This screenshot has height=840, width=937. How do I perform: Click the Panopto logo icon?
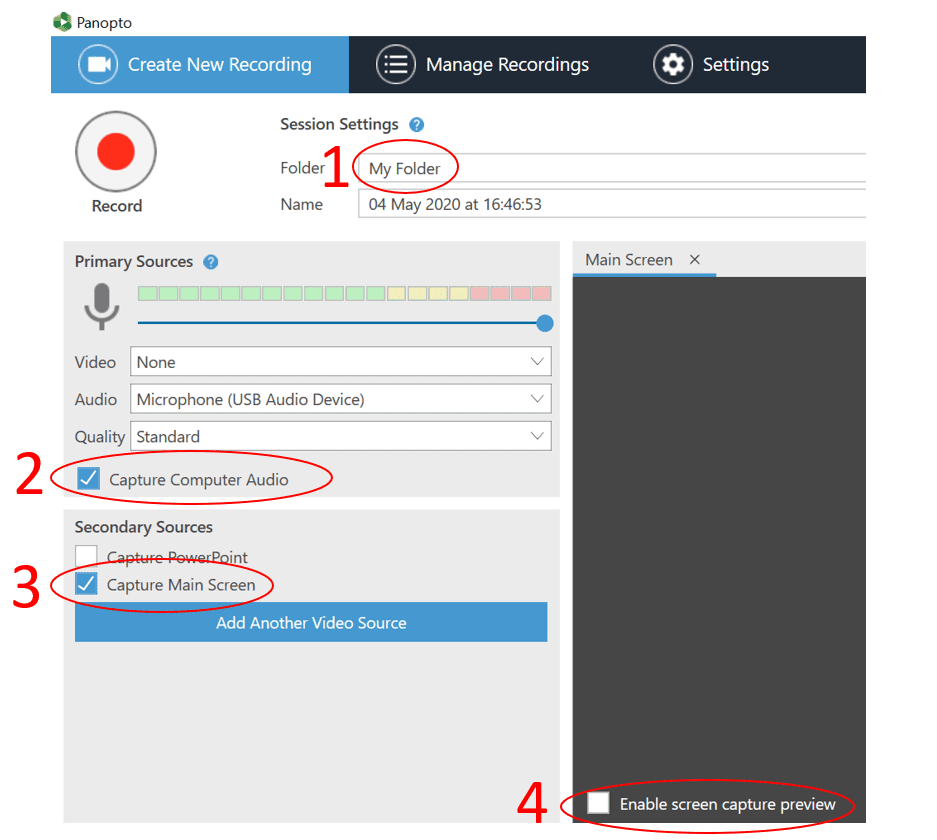[62, 22]
